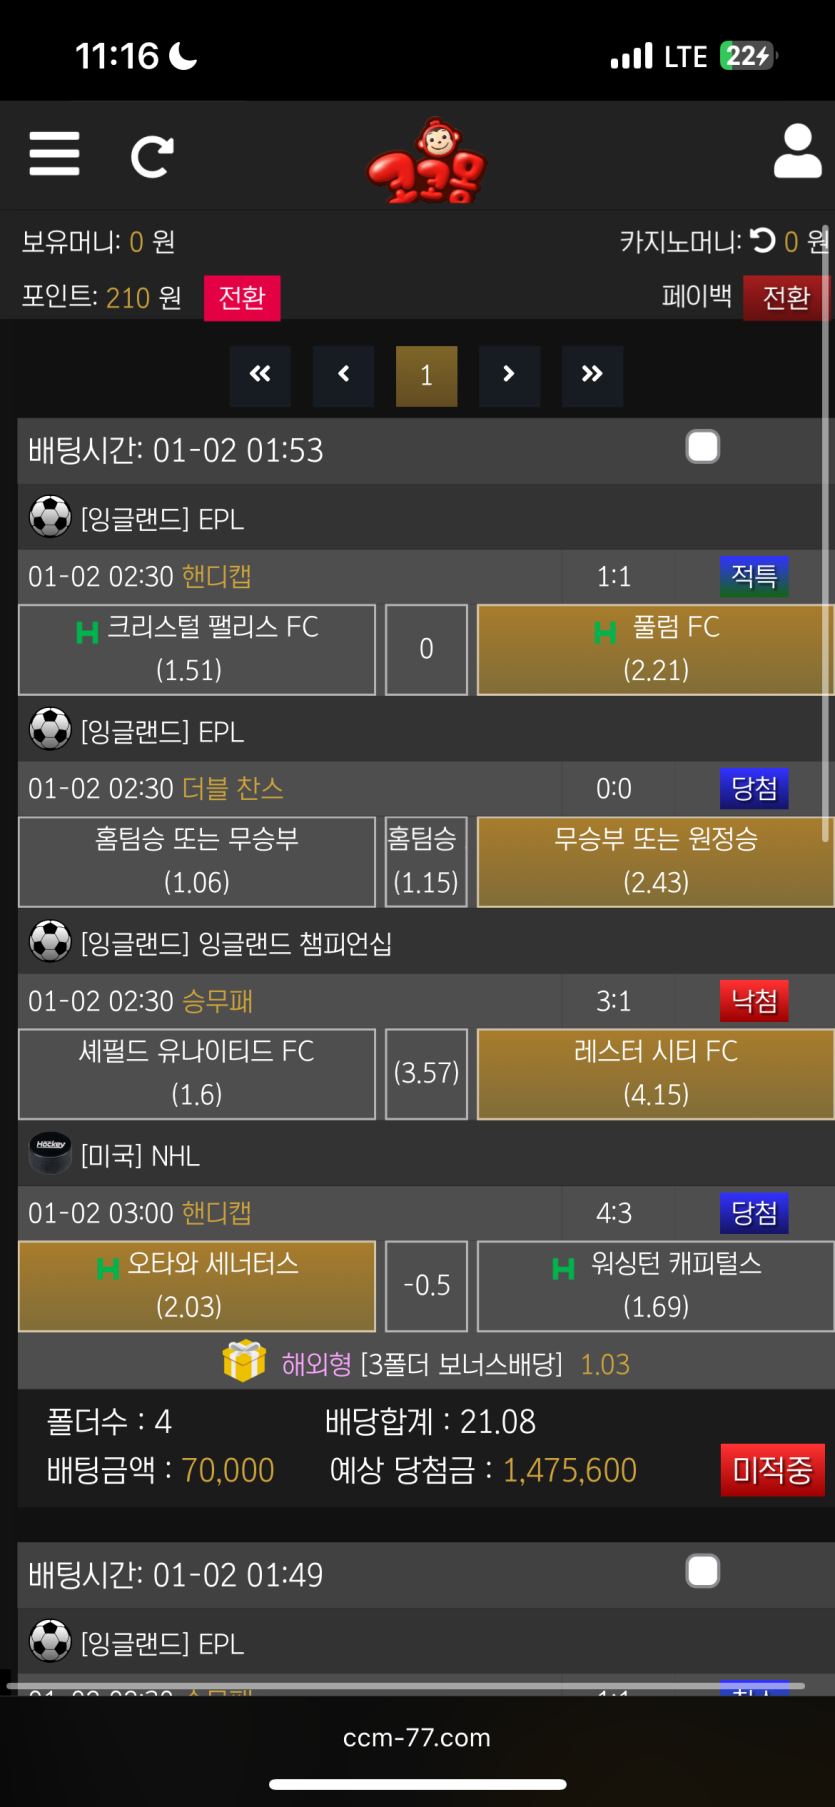
Task: Tap the 당첨 badge on 더블 찬스
Action: point(754,788)
